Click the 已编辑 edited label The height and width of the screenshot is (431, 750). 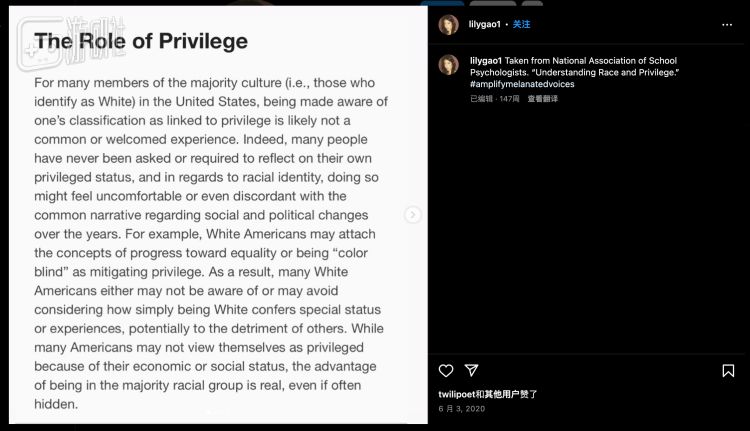pyautogui.click(x=480, y=98)
